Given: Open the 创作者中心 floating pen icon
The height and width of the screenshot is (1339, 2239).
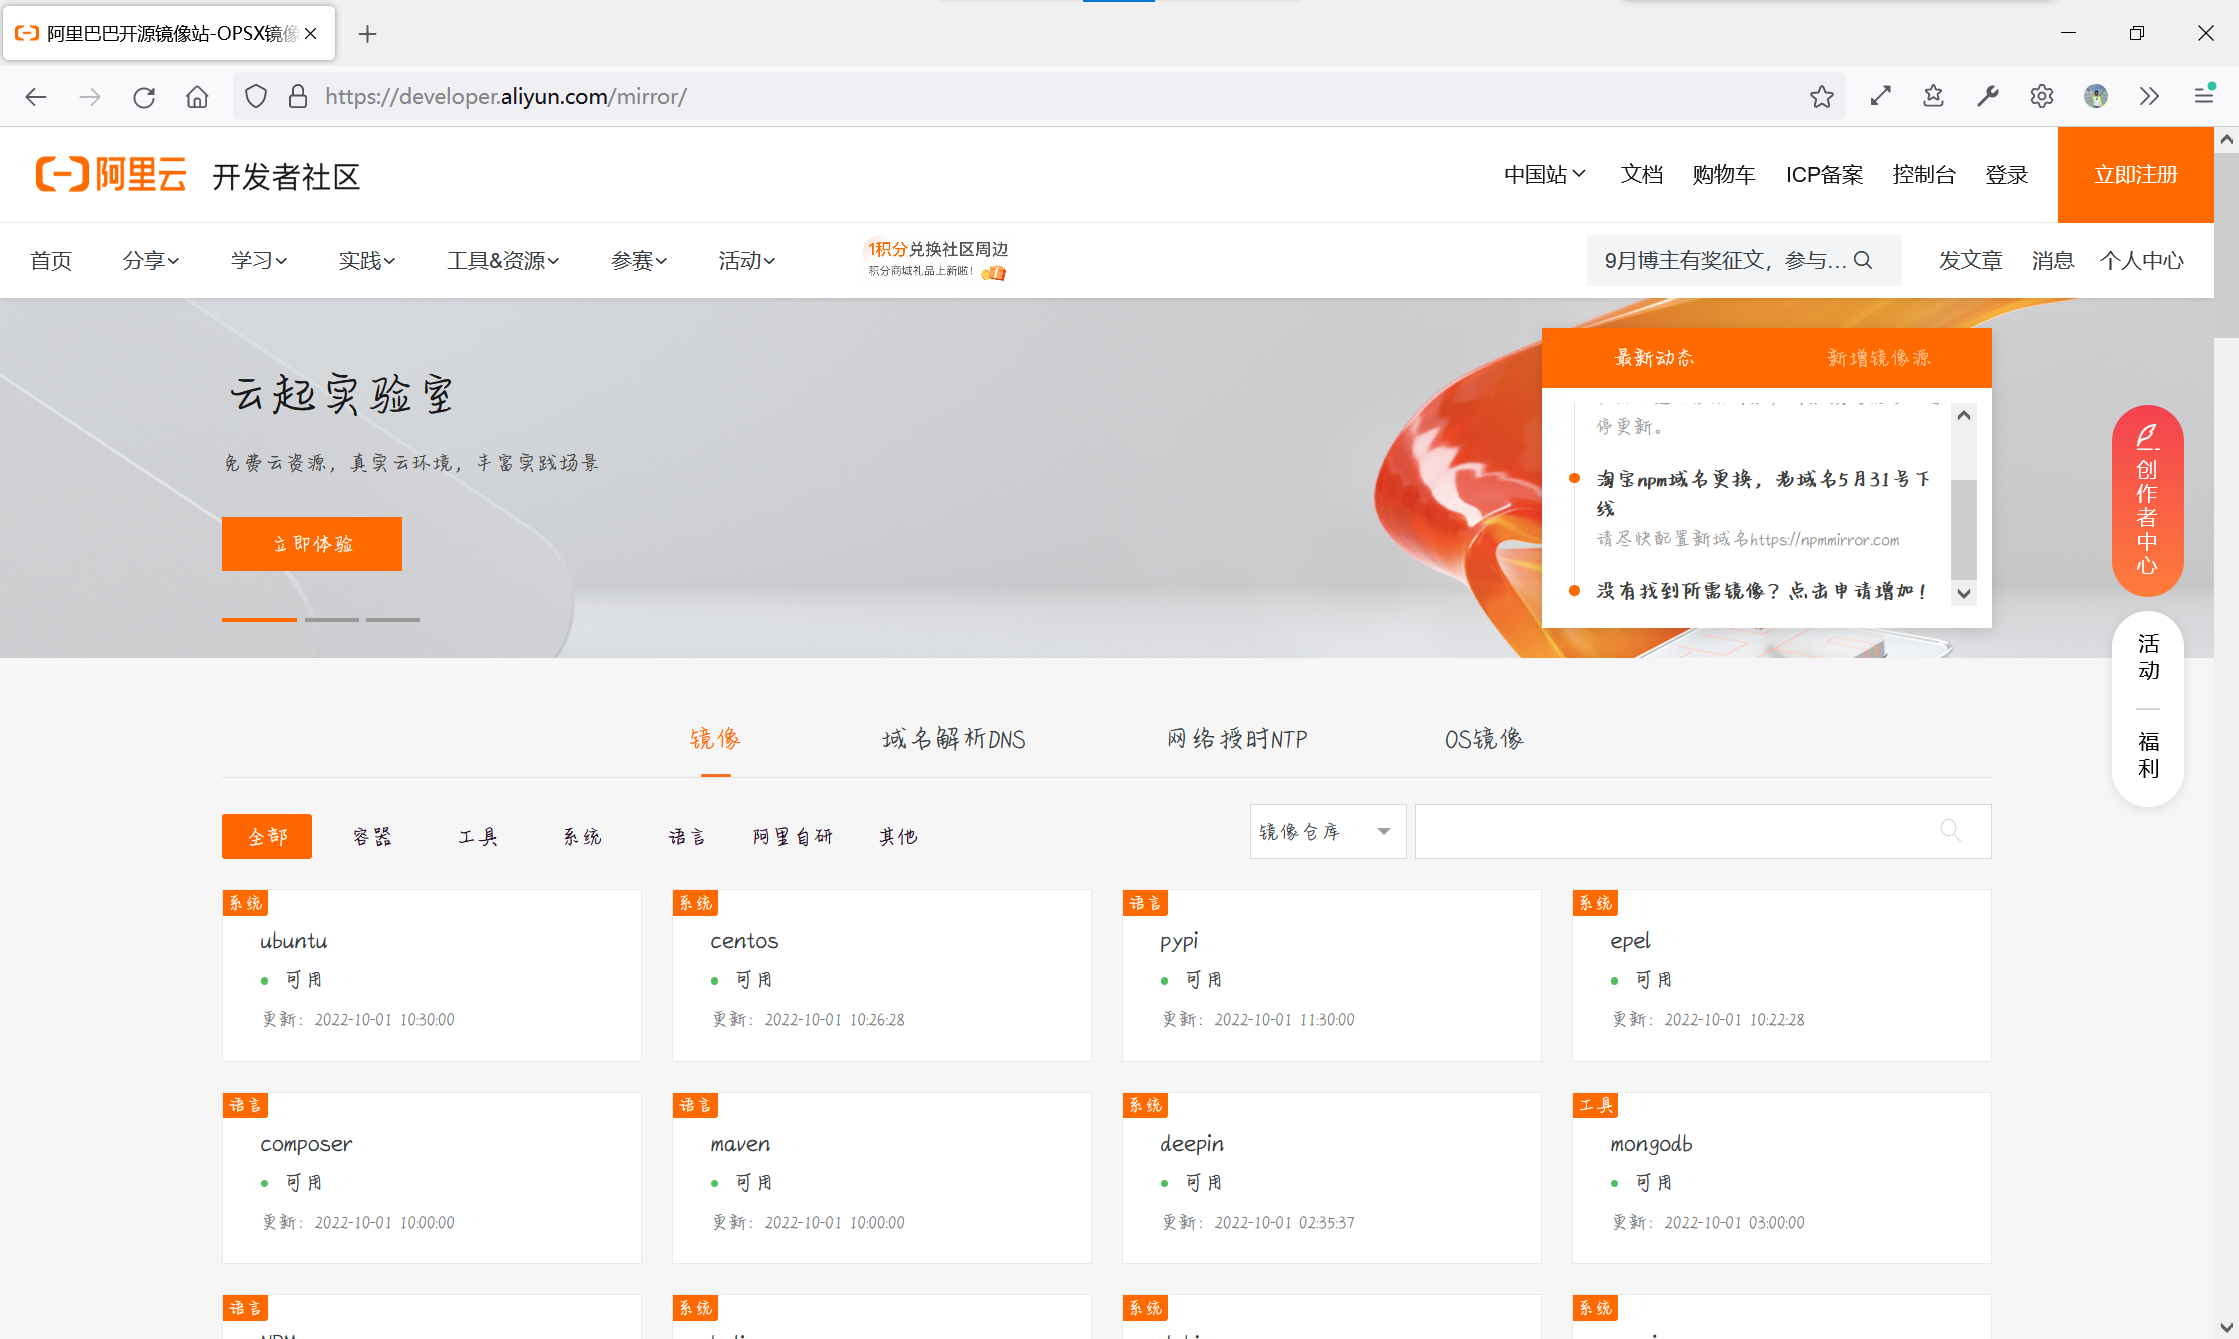Looking at the screenshot, I should click(x=2147, y=436).
